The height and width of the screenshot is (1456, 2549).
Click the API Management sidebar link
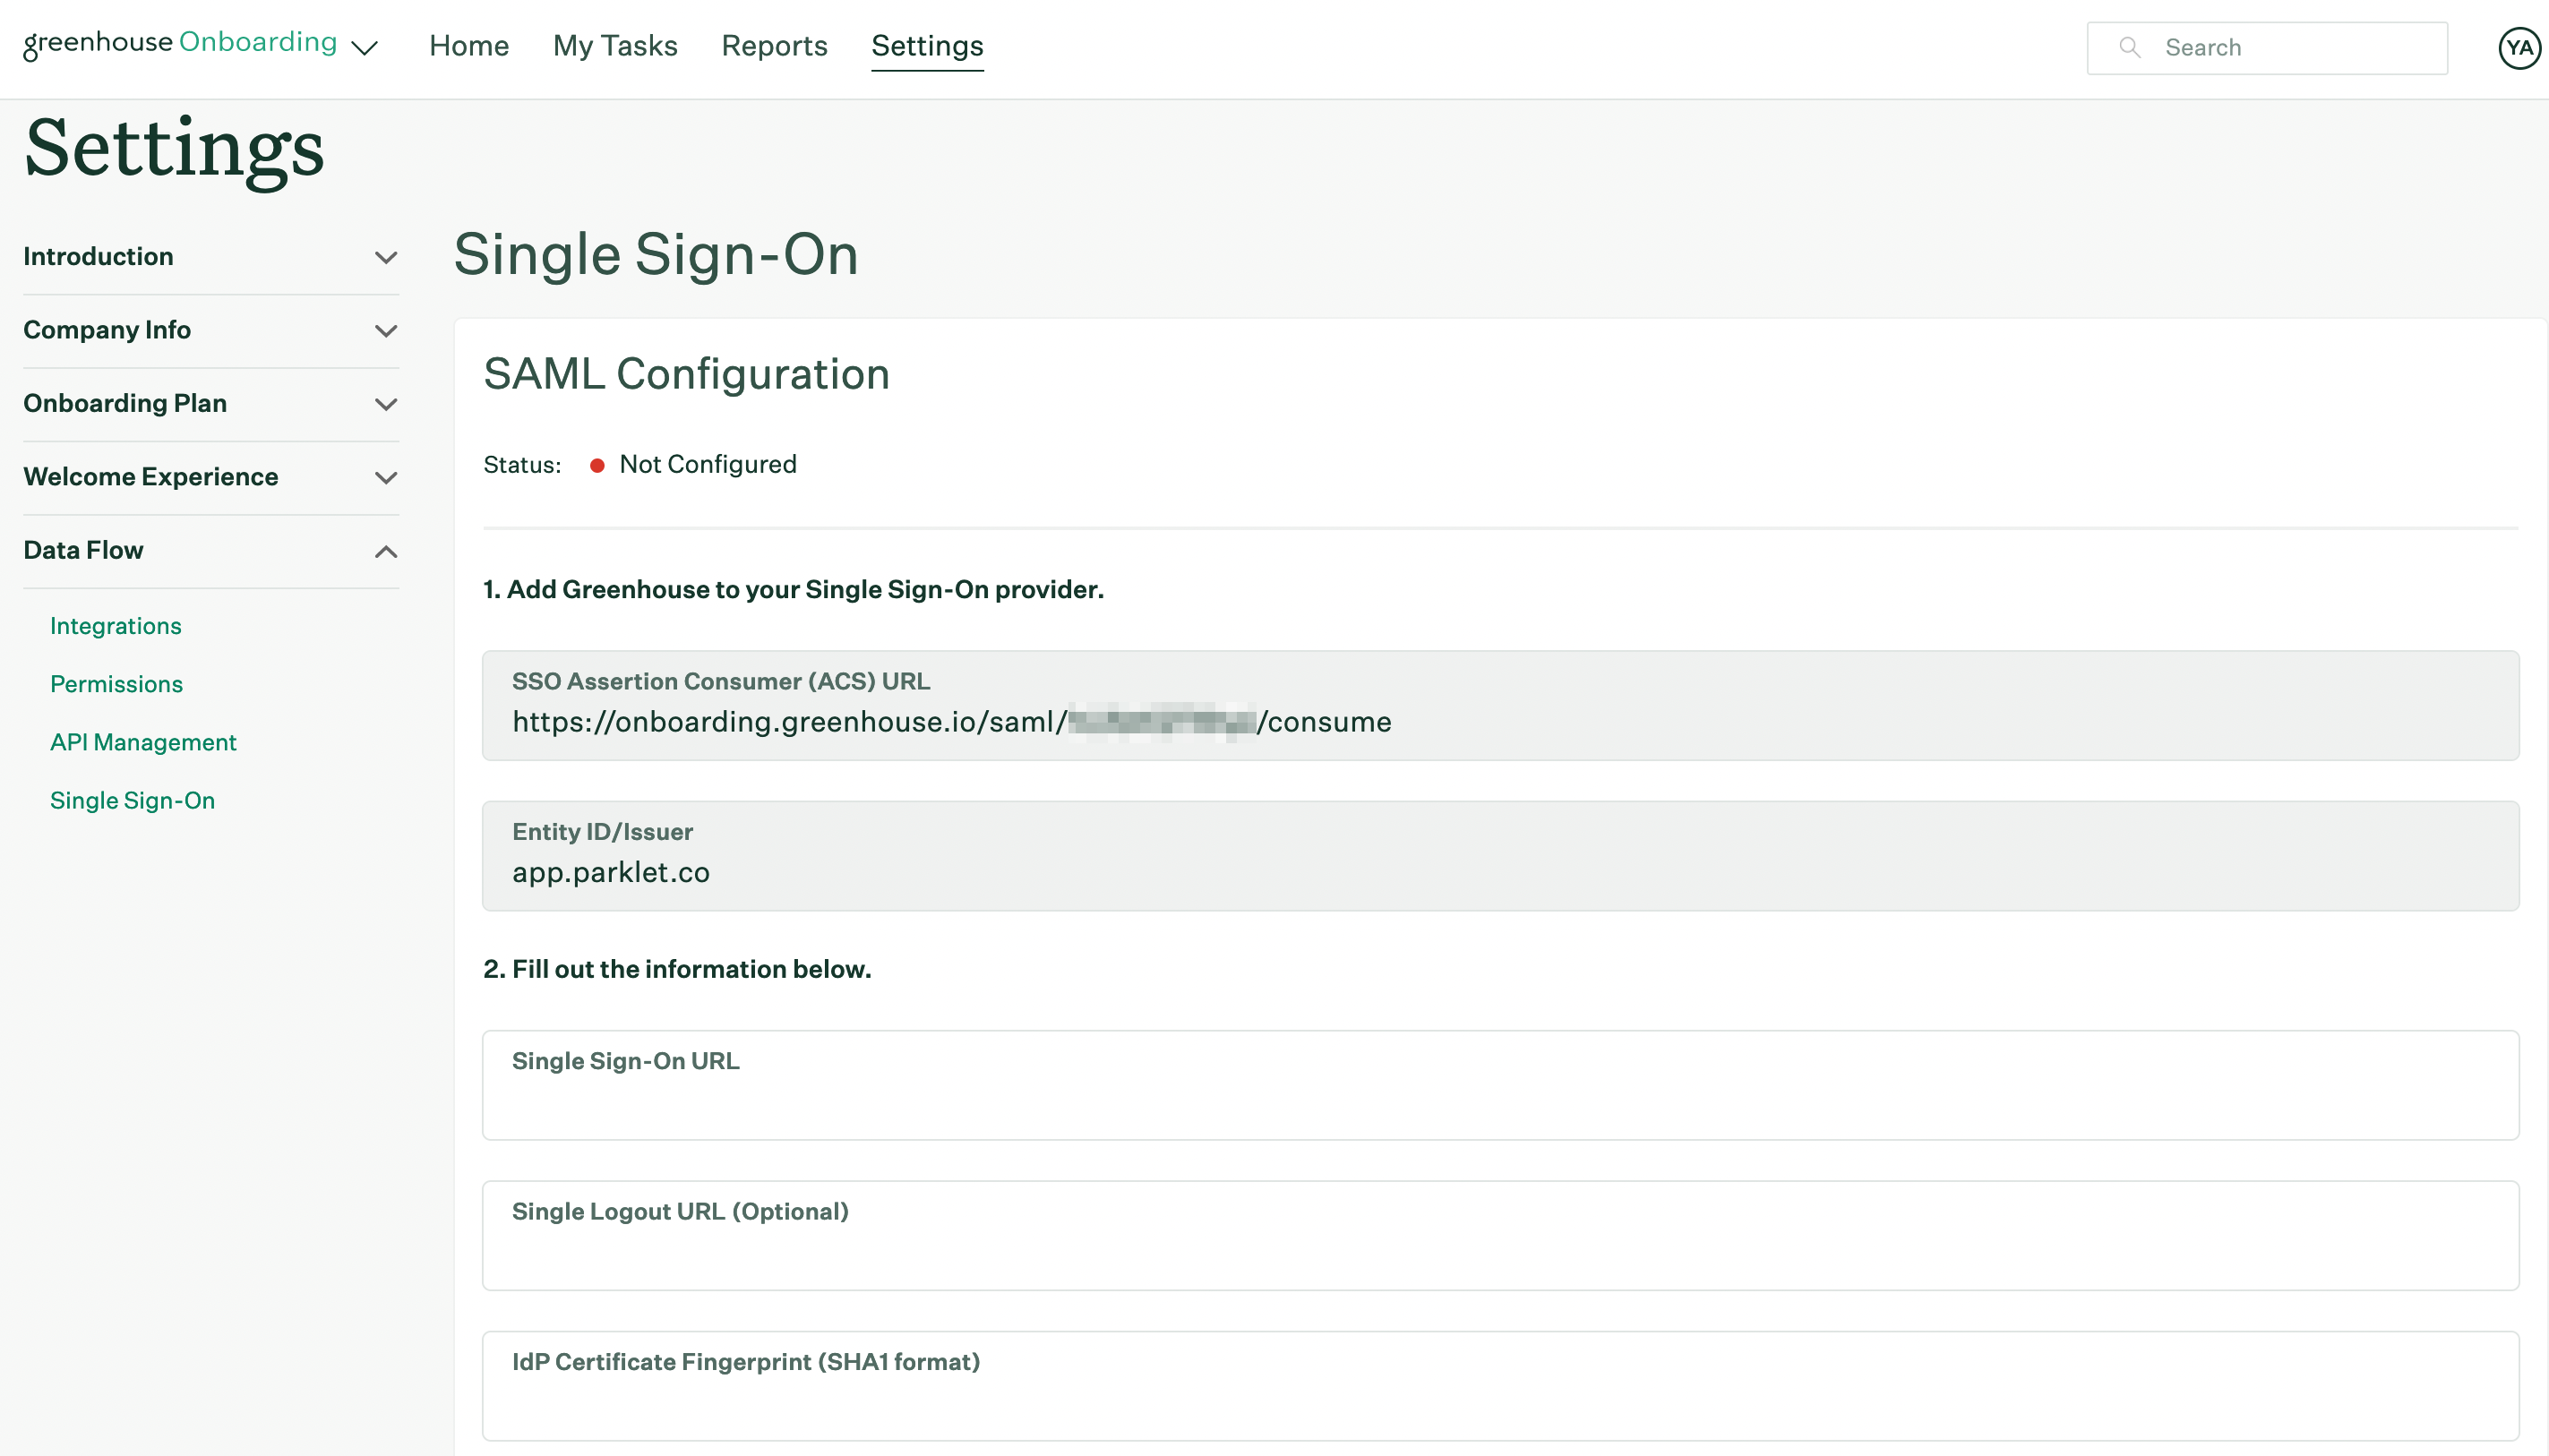click(143, 742)
